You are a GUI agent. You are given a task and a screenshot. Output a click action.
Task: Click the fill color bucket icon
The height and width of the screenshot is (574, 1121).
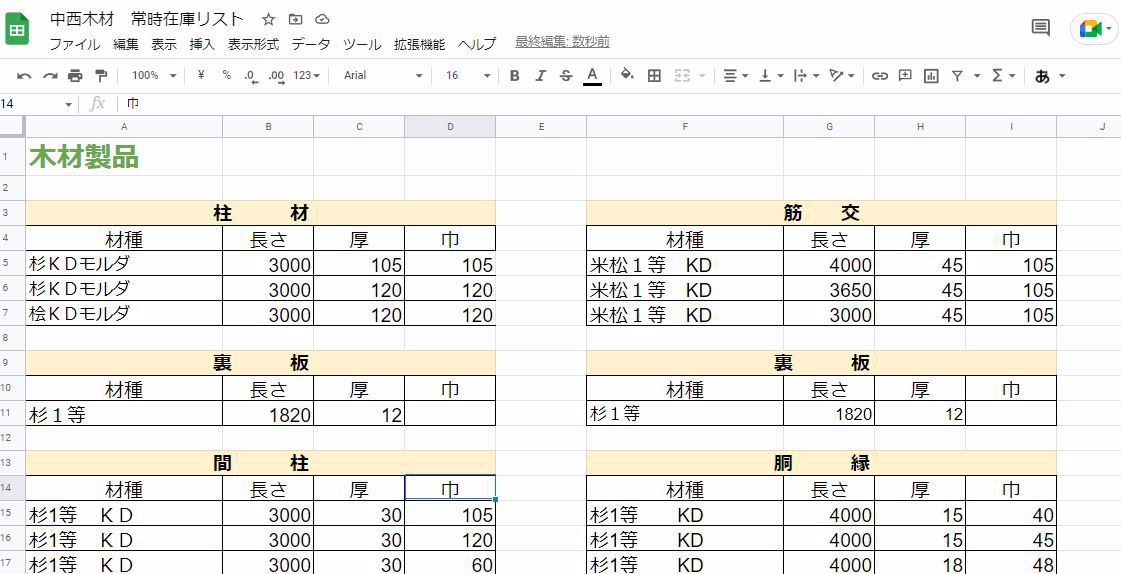click(627, 76)
